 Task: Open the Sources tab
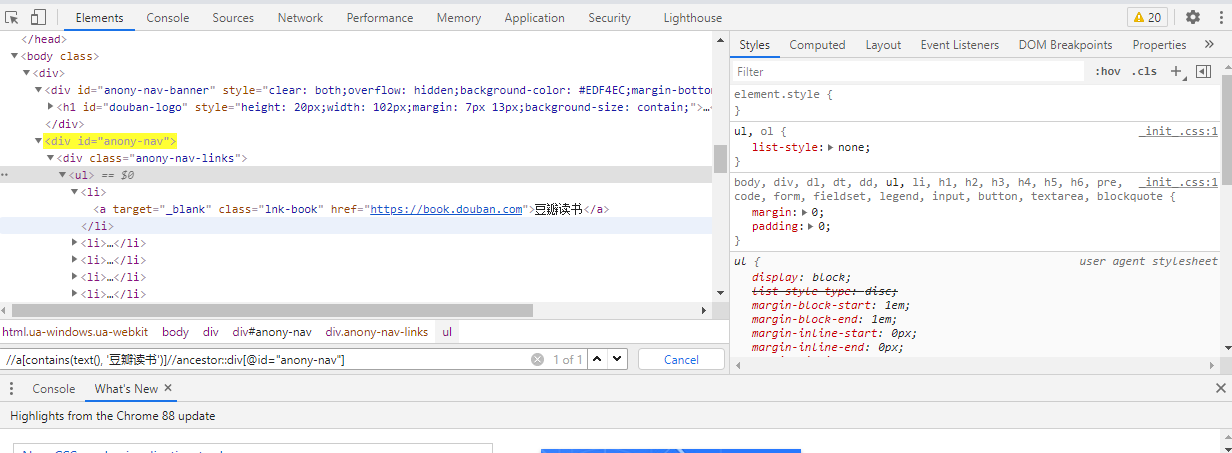pos(233,18)
